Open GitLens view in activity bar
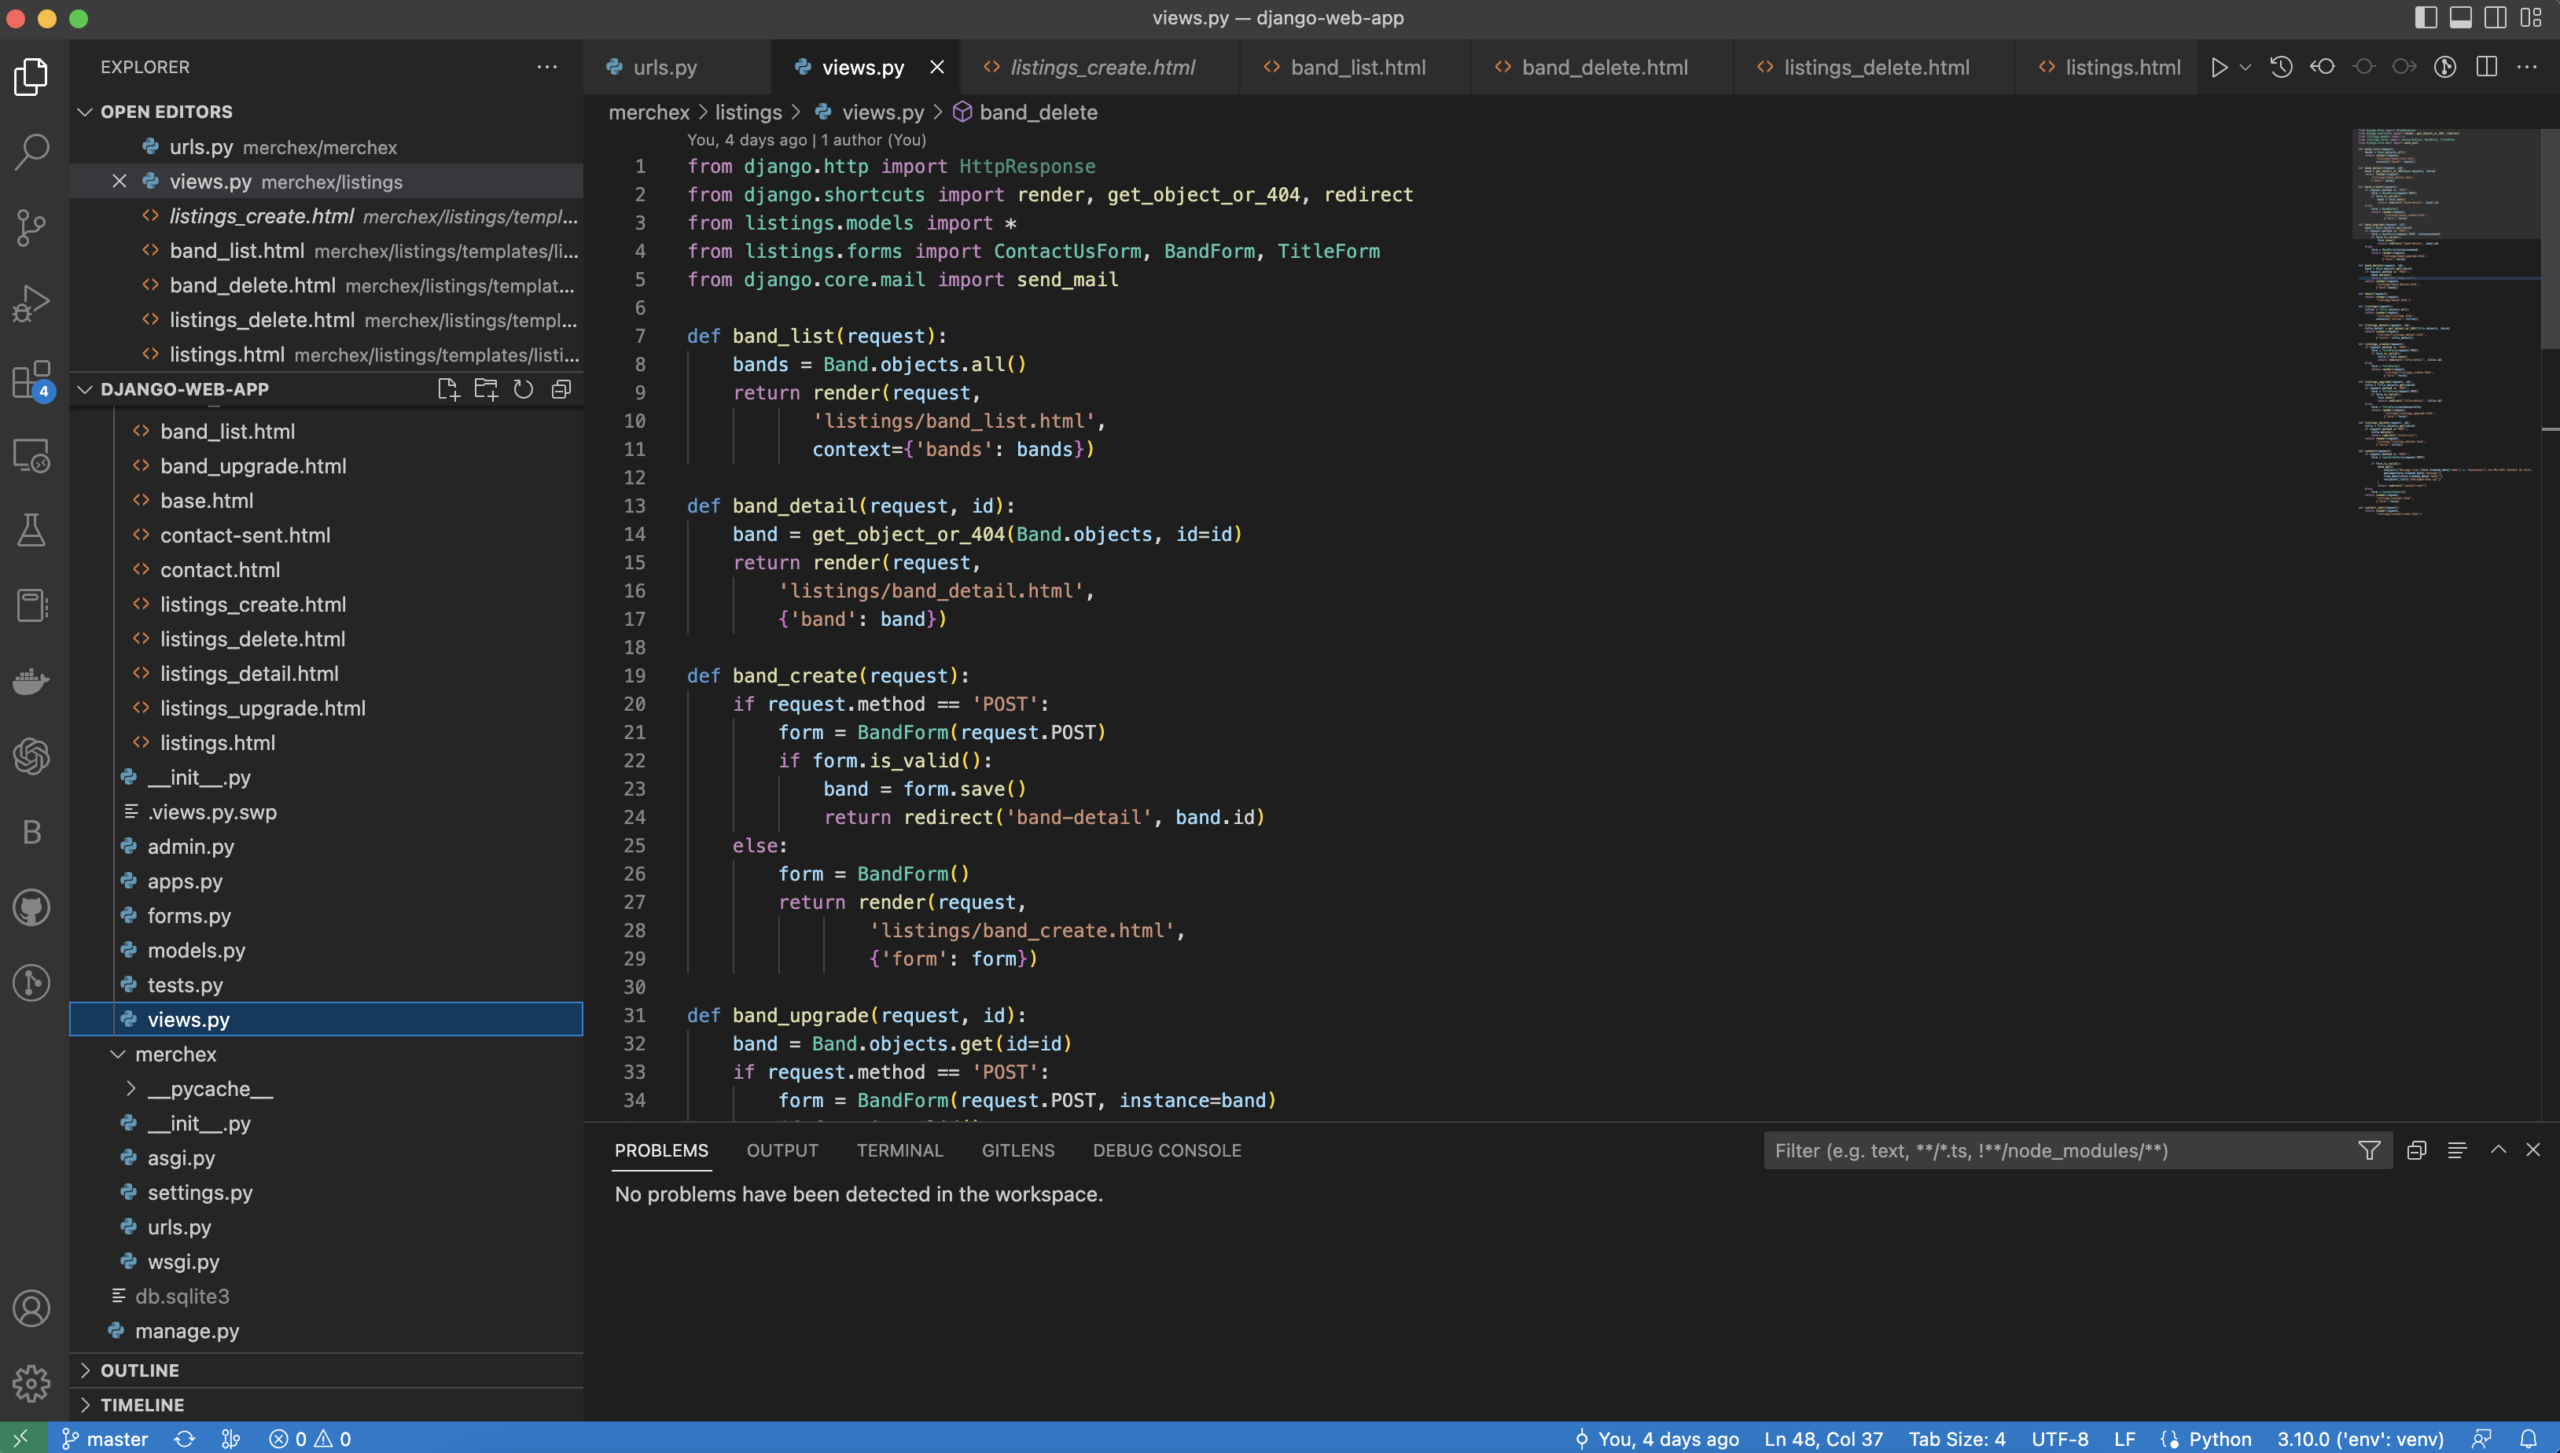Viewport: 2560px width, 1453px height. [x=32, y=983]
